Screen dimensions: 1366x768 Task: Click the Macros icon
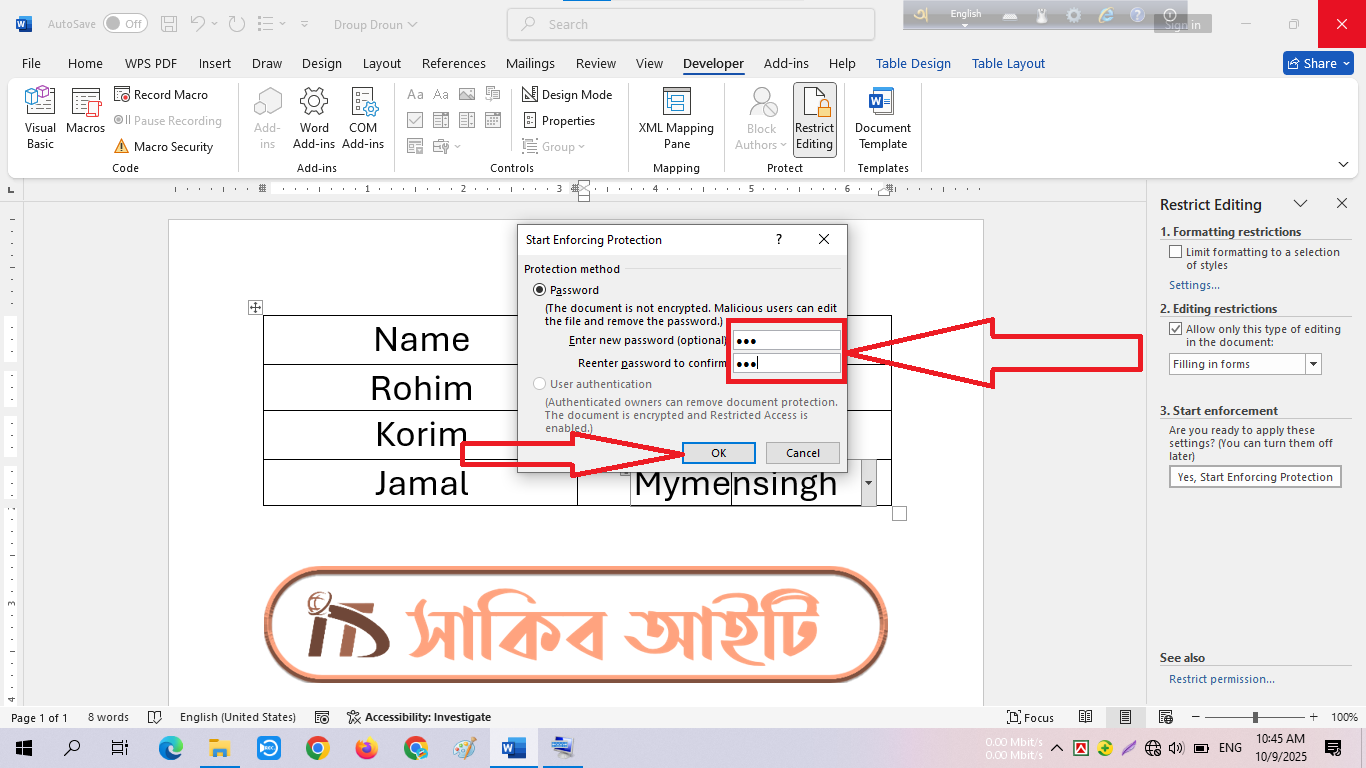(86, 112)
